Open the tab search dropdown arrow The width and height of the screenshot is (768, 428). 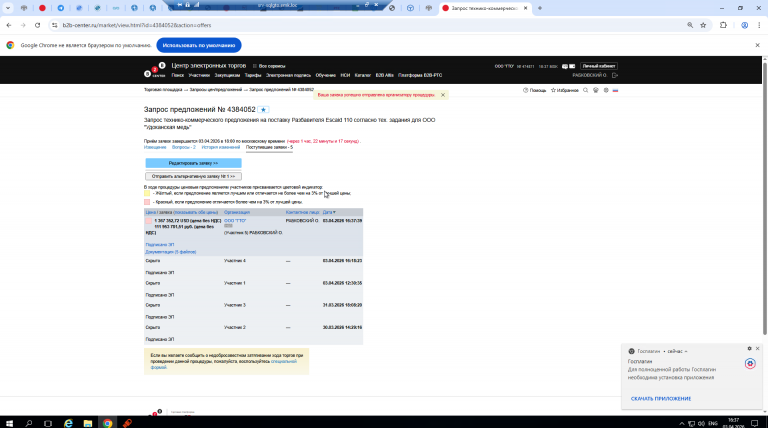(8, 8)
